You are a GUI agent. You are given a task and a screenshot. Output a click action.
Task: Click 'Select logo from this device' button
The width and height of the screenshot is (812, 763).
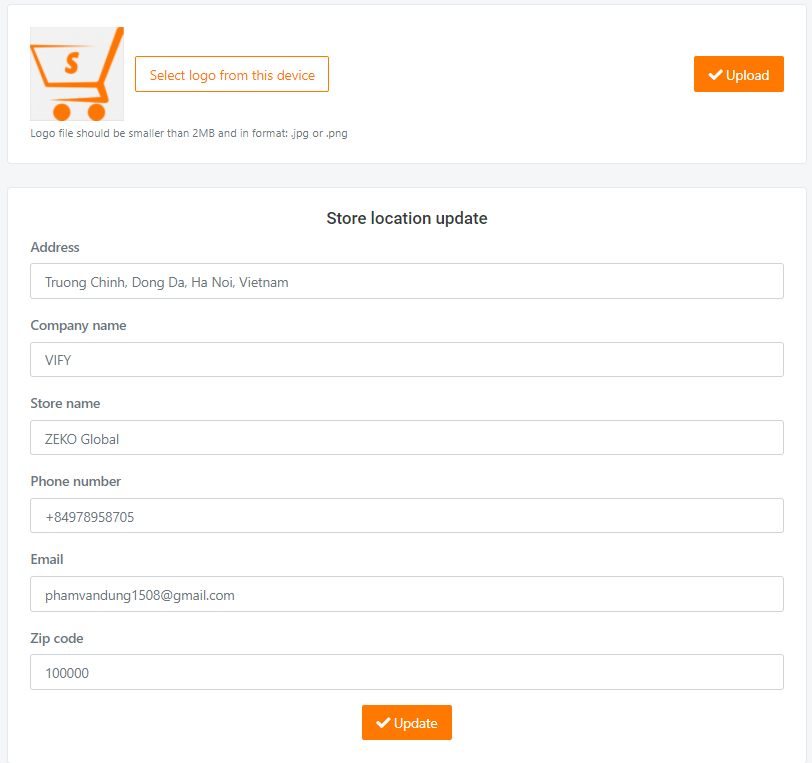pos(232,74)
